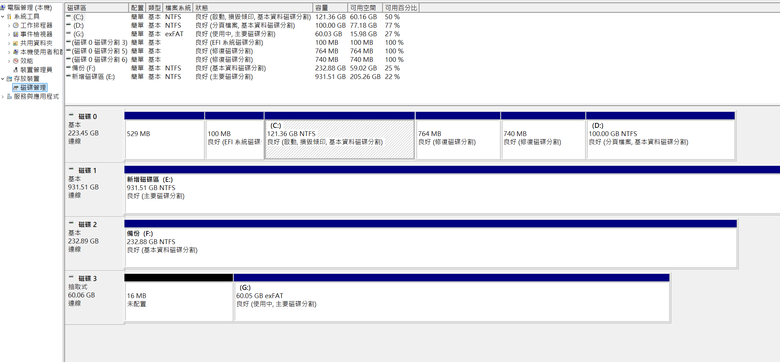Click the 服務與應用程式 icon

pos(9,96)
